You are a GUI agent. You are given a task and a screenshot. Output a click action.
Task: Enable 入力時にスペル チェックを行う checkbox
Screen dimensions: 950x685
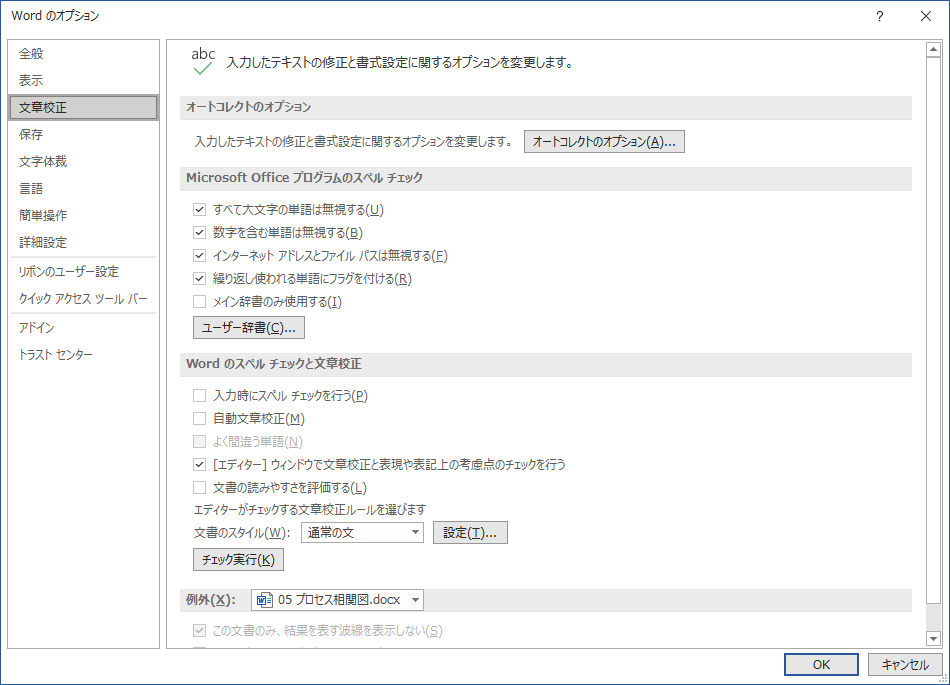(199, 395)
